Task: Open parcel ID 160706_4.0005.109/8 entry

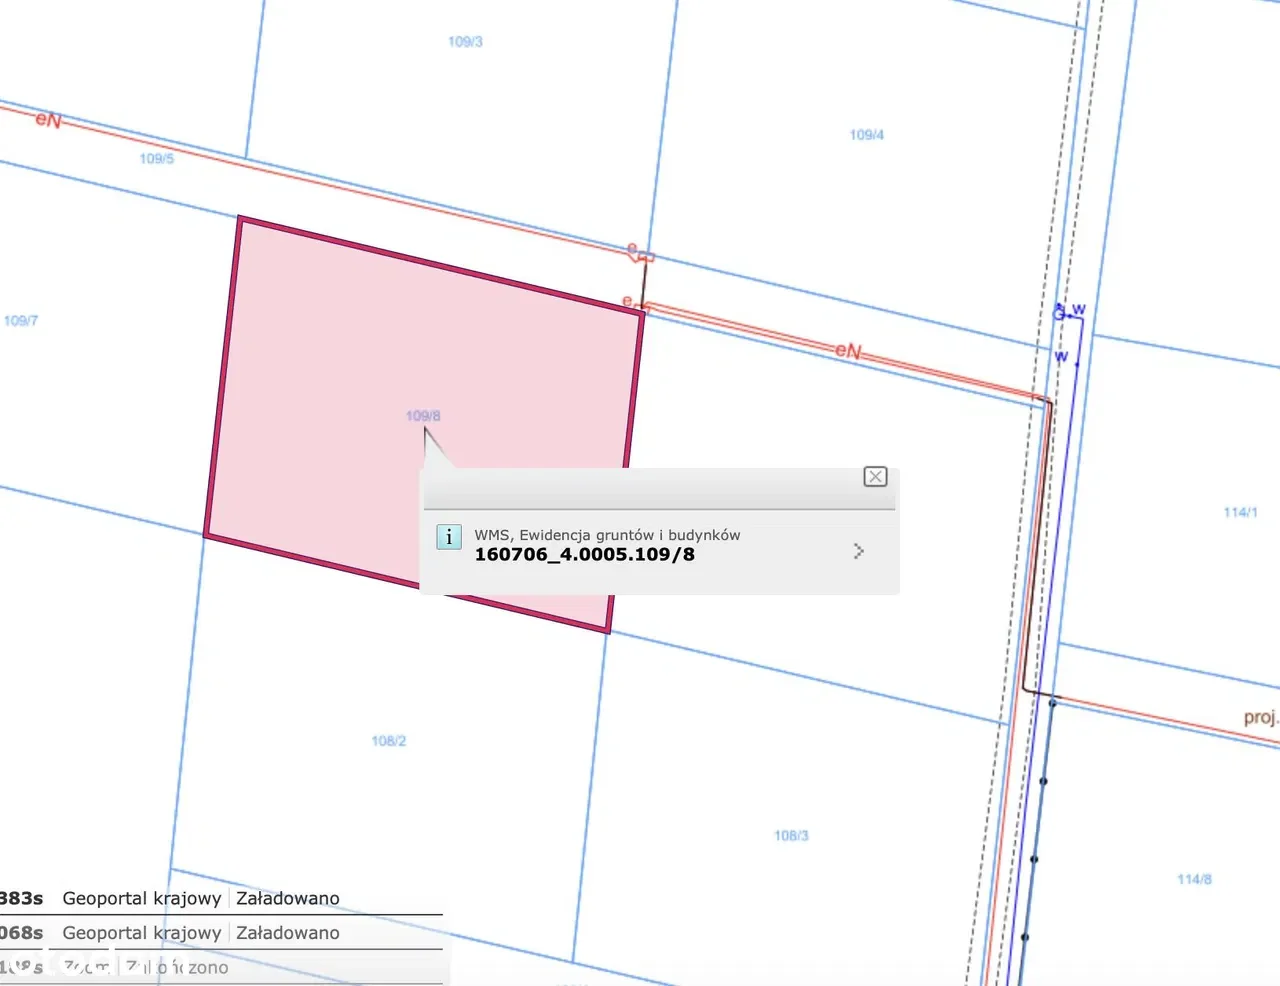Action: coord(584,555)
